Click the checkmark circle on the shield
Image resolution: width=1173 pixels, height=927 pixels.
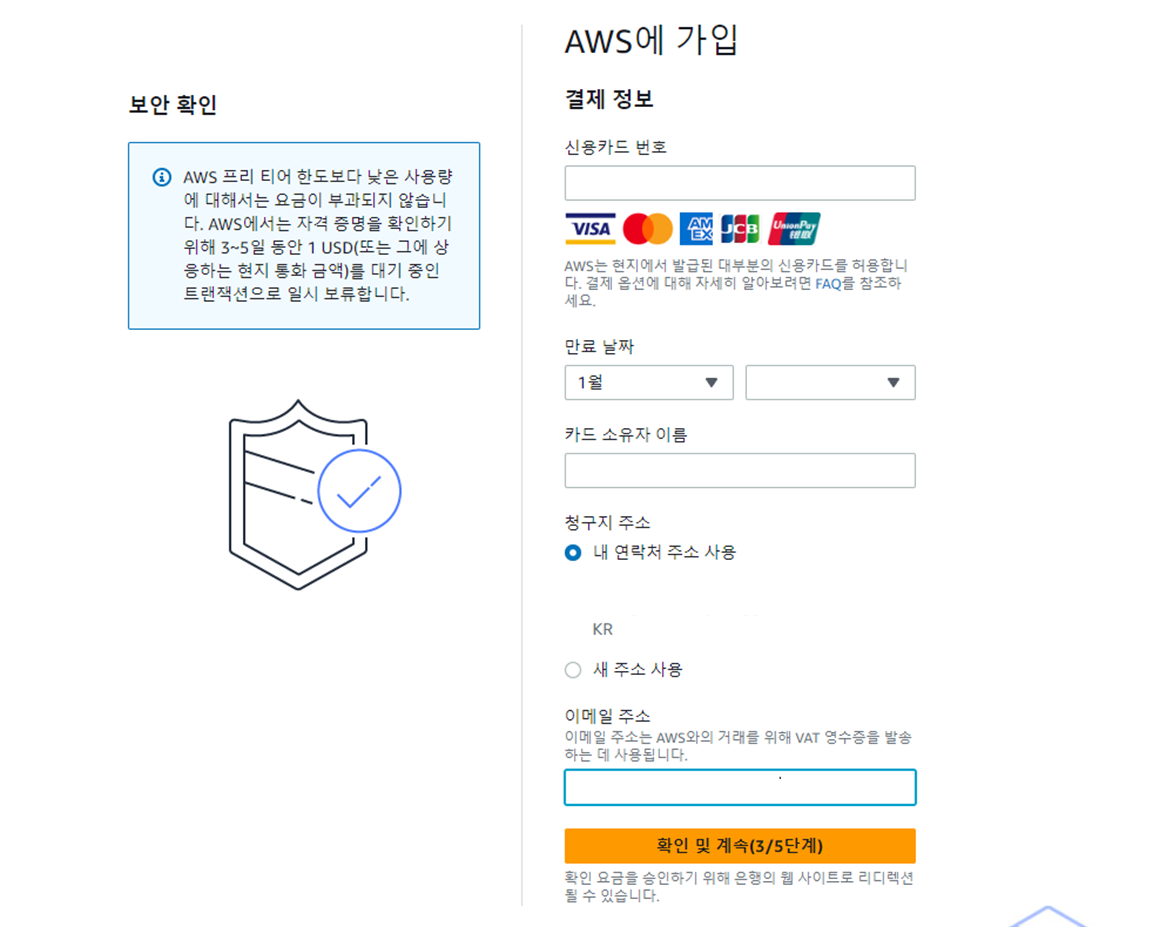359,491
